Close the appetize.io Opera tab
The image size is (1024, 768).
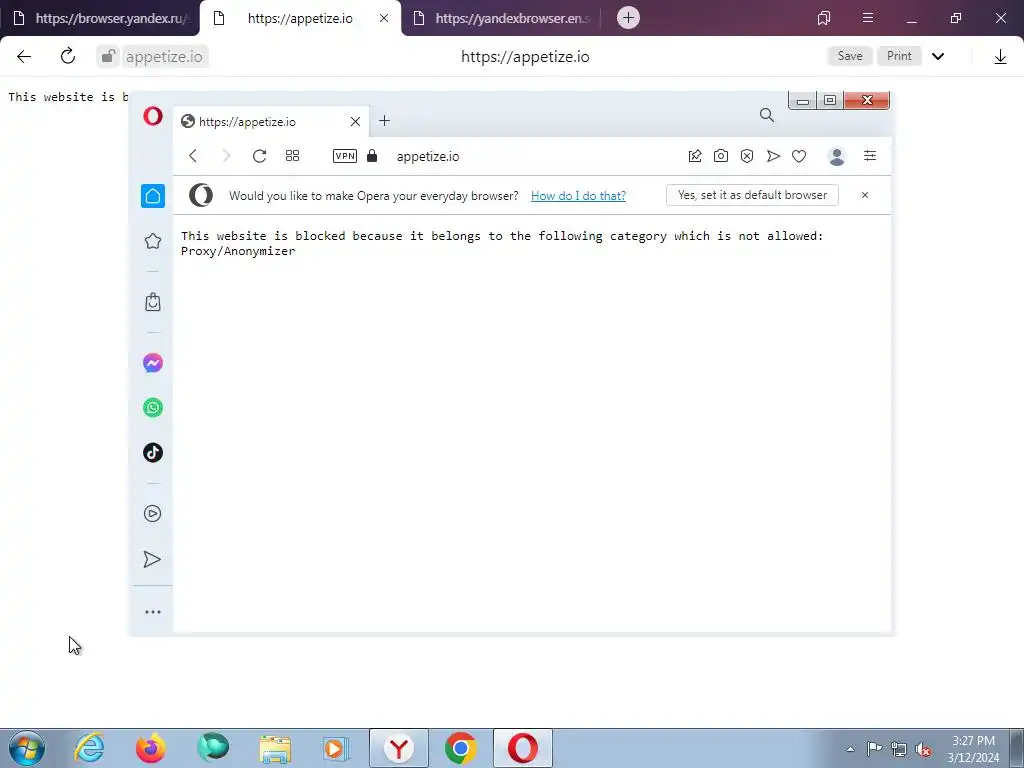tap(355, 121)
